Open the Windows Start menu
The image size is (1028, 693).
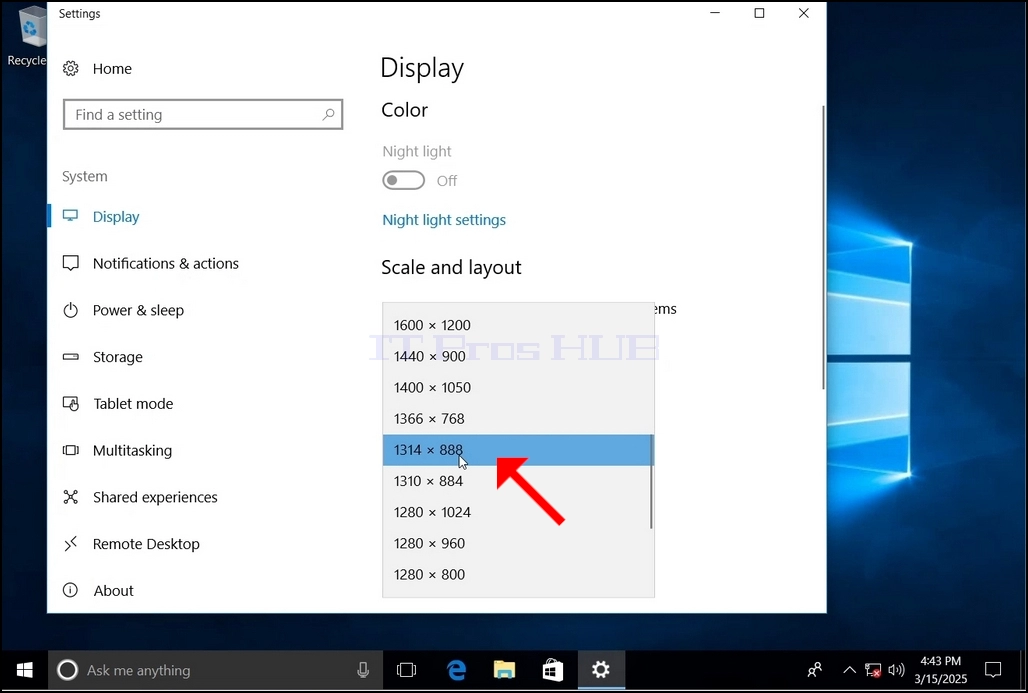click(24, 670)
